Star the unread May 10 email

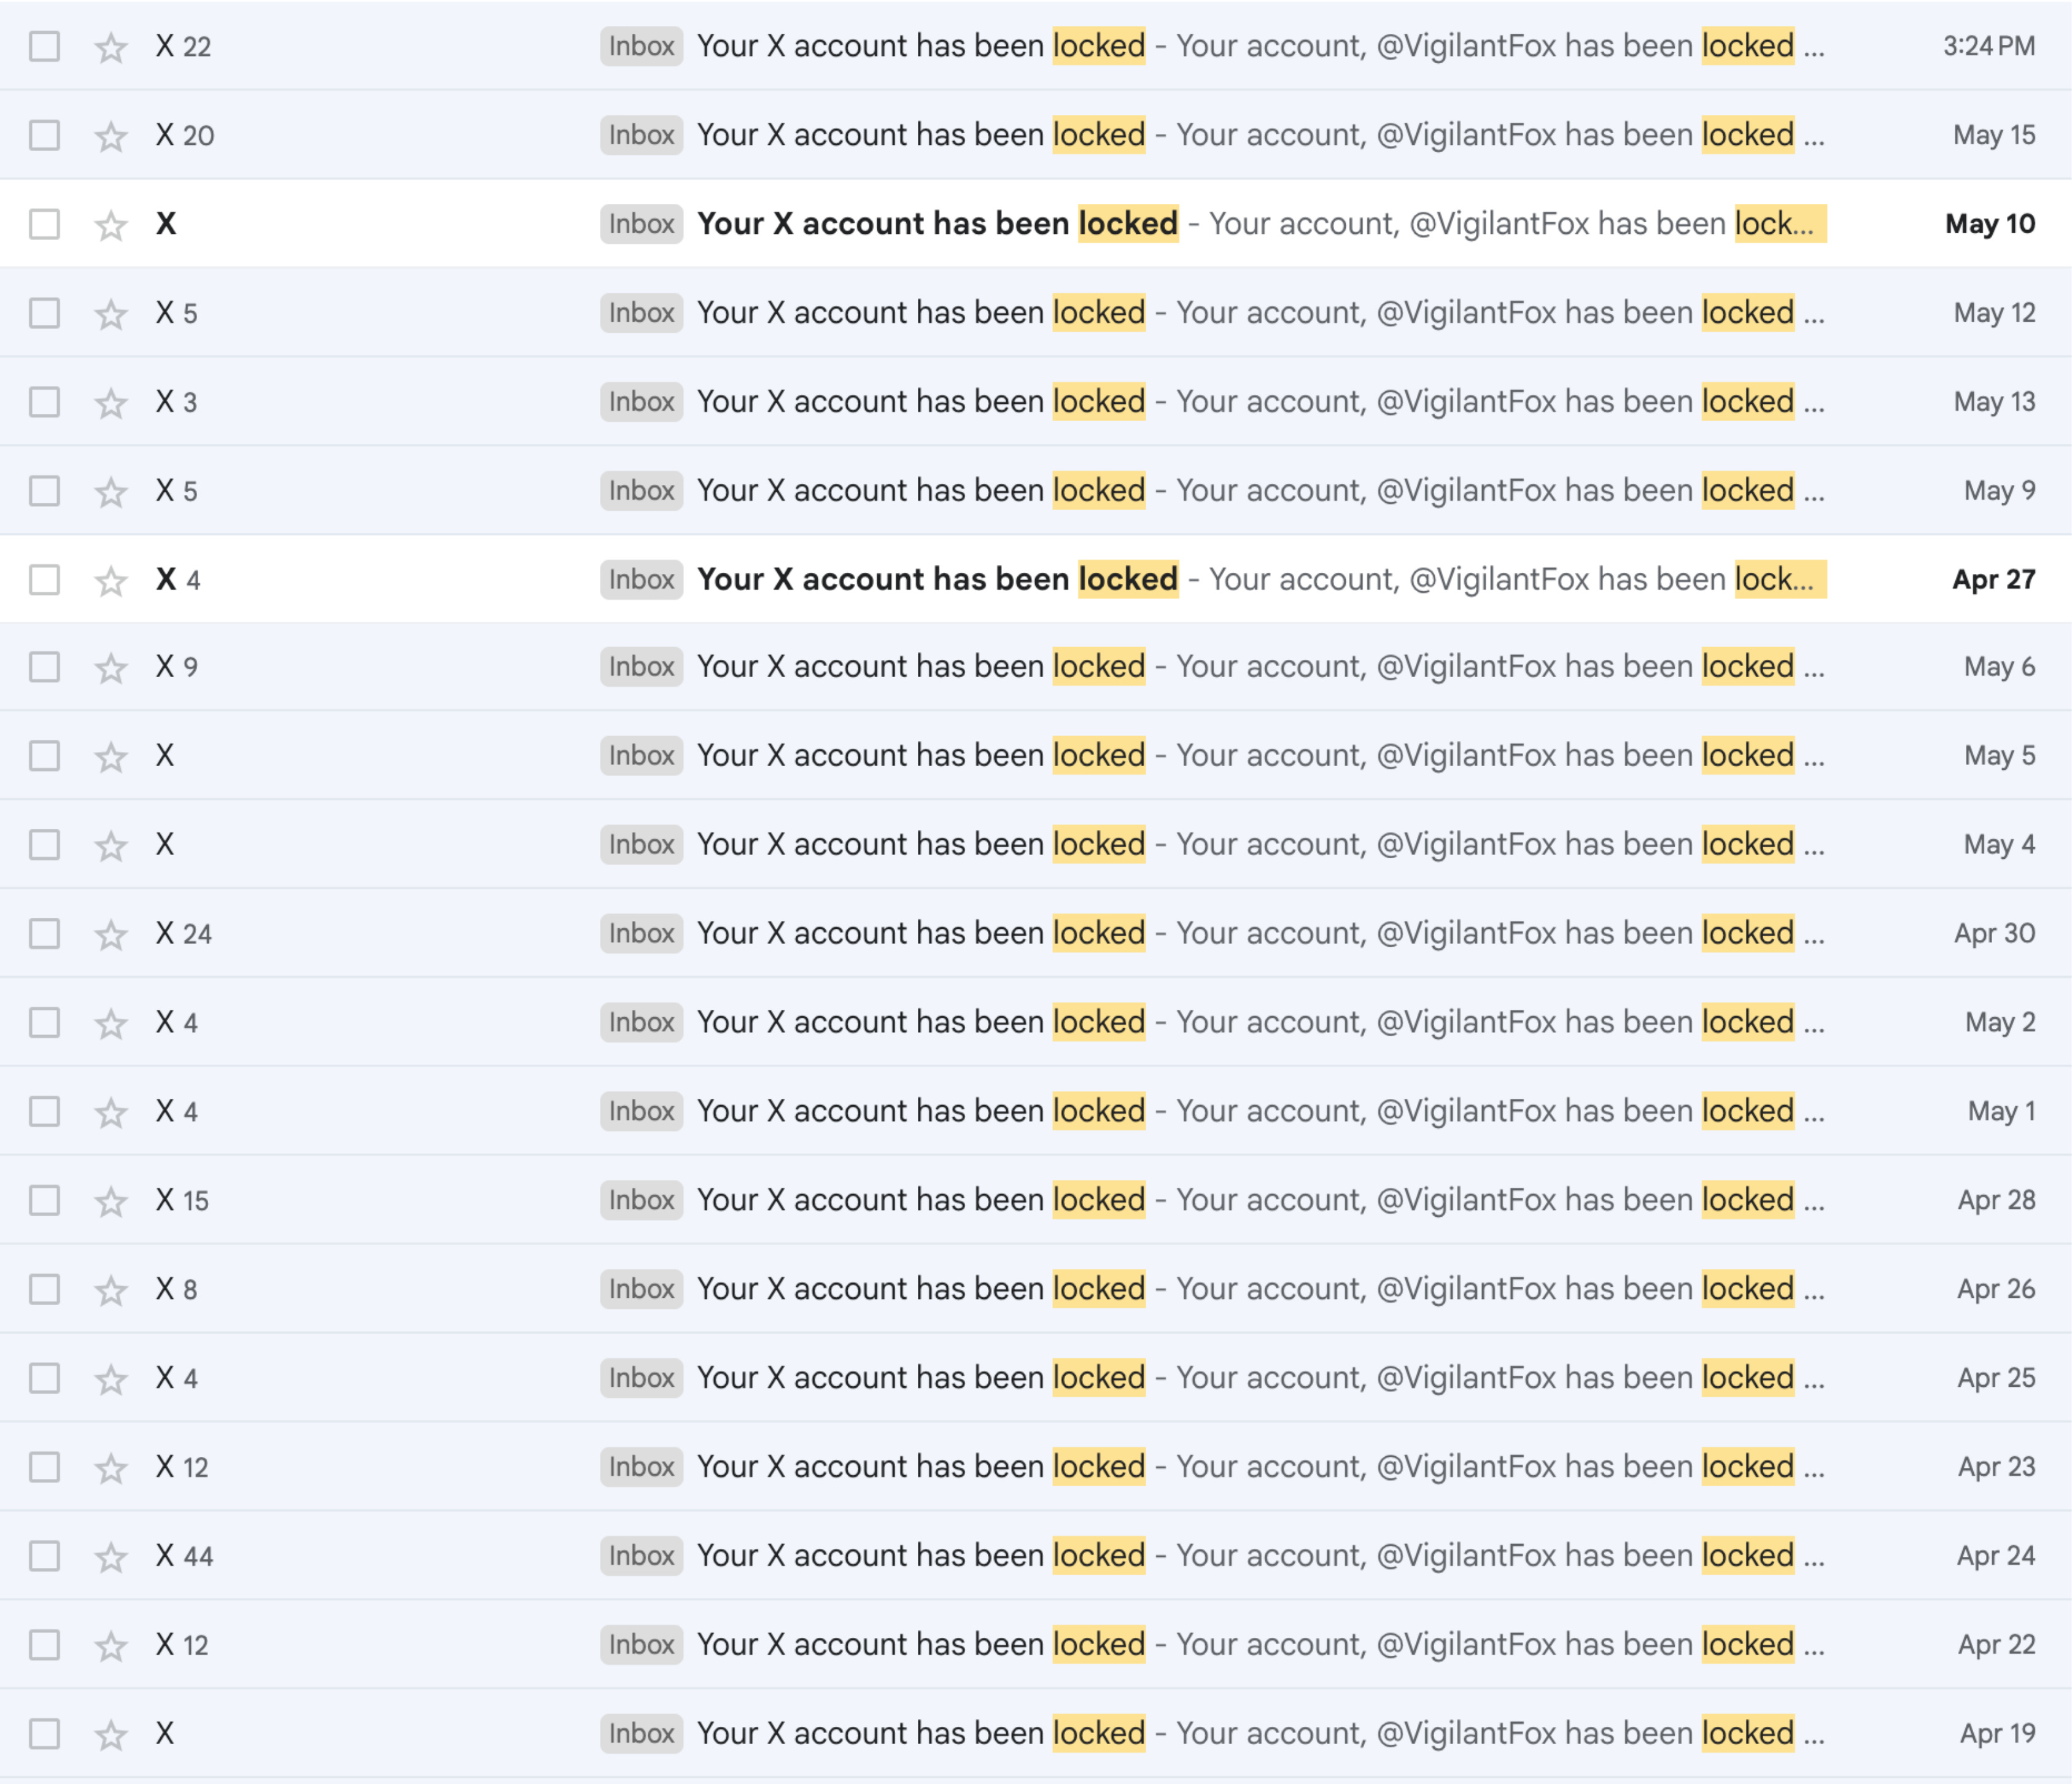coord(111,225)
